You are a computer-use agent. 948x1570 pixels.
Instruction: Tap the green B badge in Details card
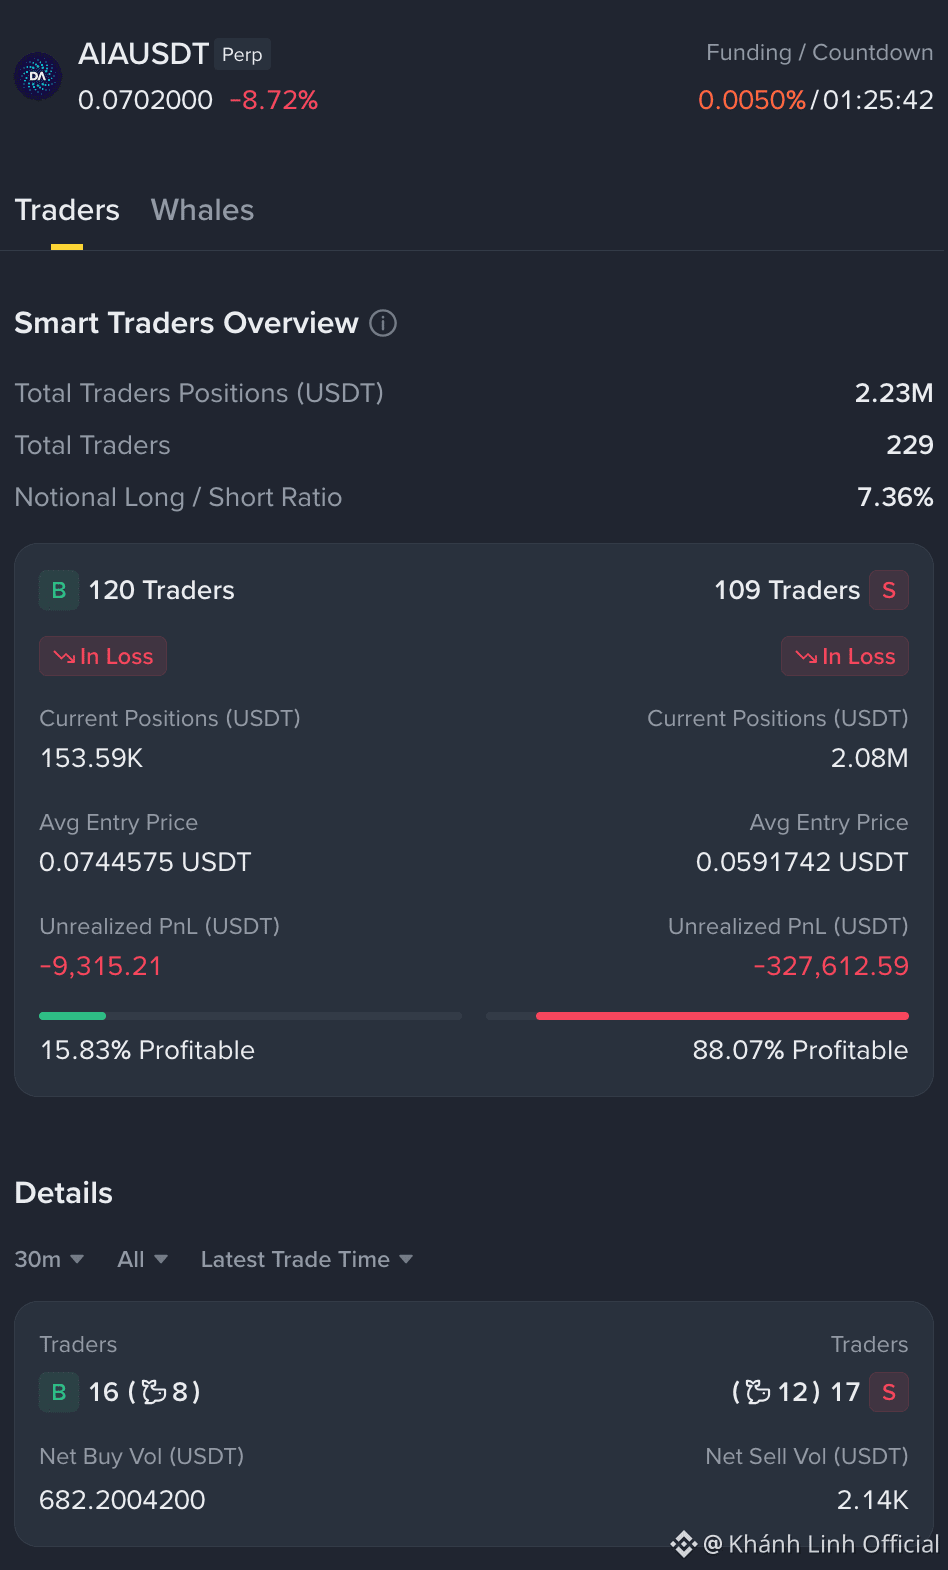pos(59,1392)
